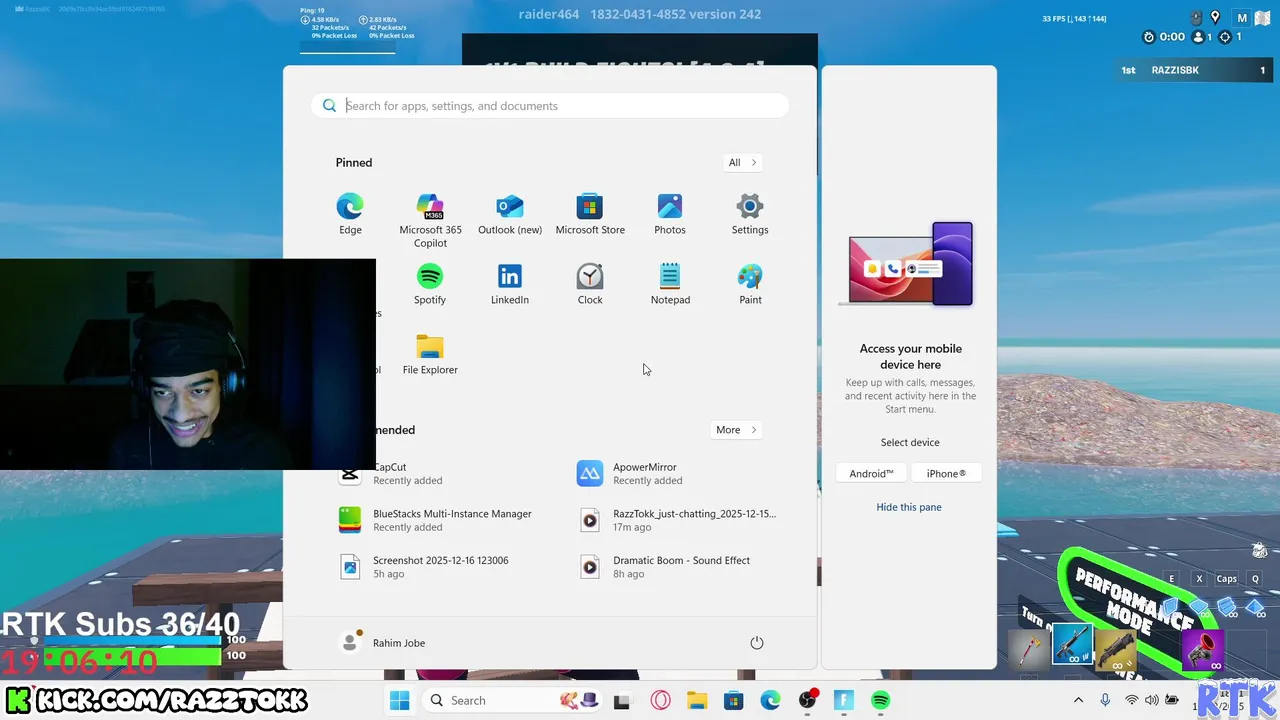Open Settings from pinned apps
The image size is (1280, 720).
pyautogui.click(x=750, y=214)
